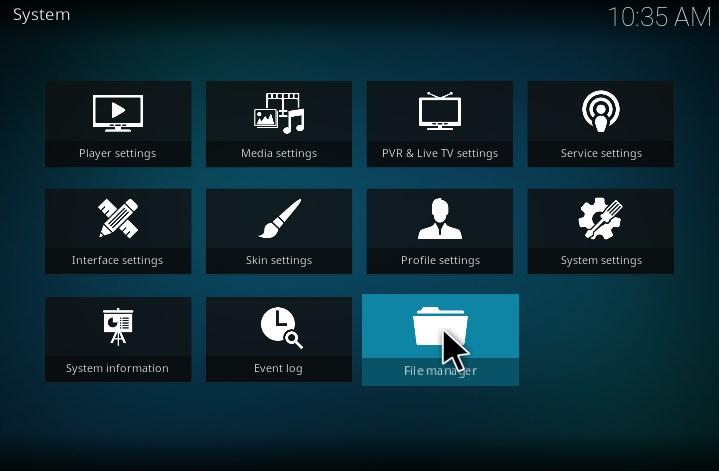Open PVR & Live TV settings tile

440,124
